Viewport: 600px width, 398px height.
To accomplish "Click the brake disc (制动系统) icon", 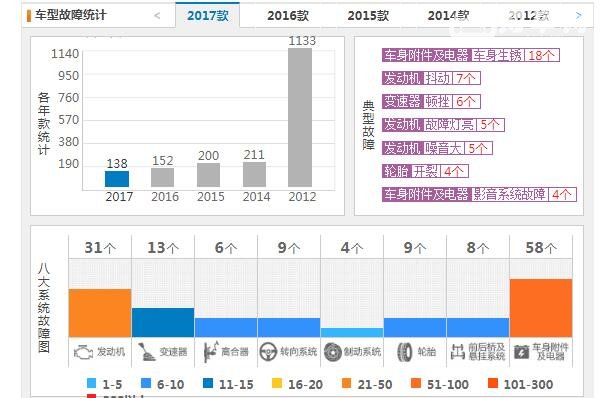I will tap(333, 352).
